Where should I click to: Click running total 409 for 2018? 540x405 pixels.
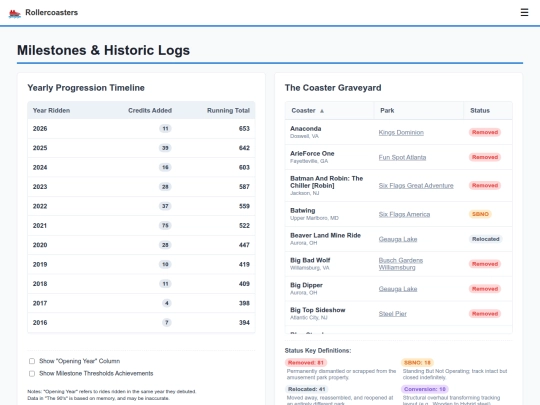[244, 284]
